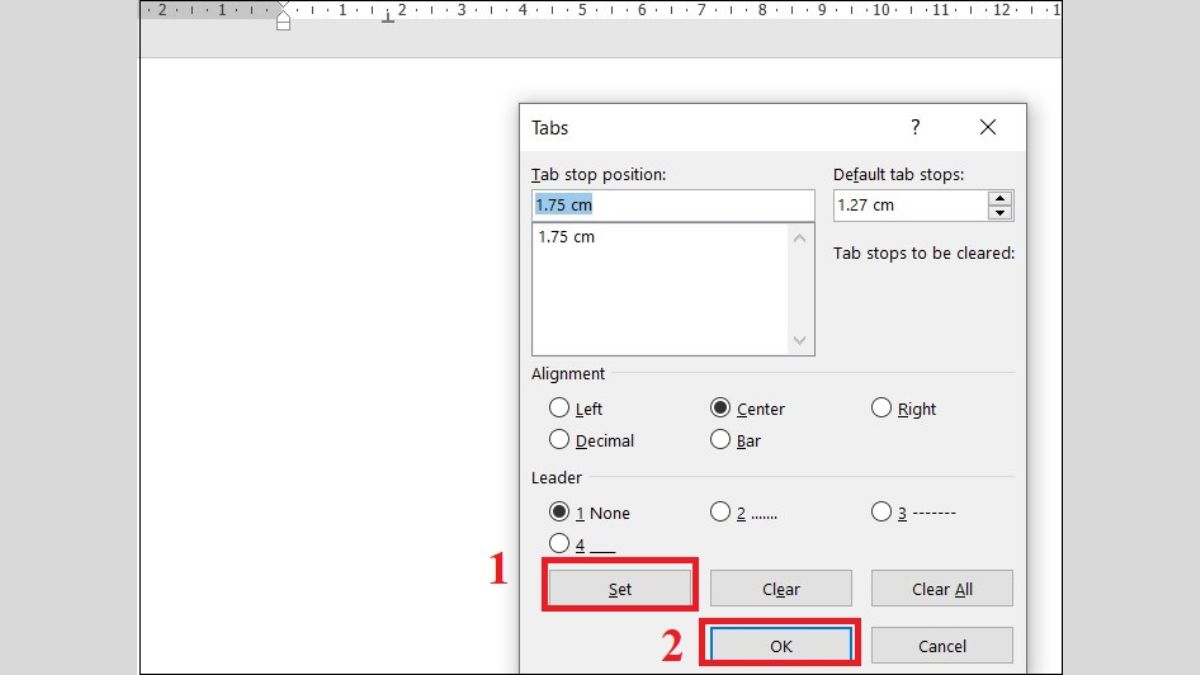This screenshot has width=1200, height=675.
Task: Confirm changes with the OK button
Action: point(780,645)
